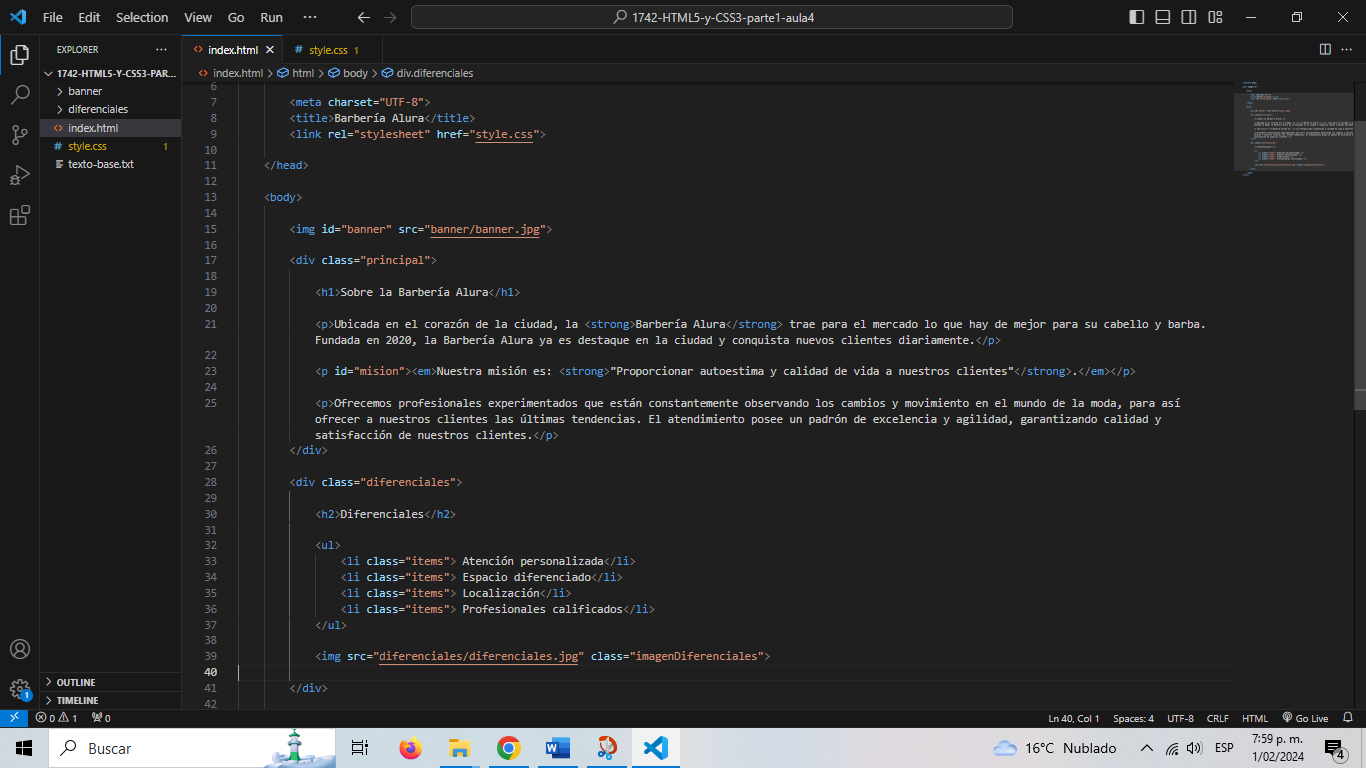The height and width of the screenshot is (768, 1366).
Task: Open Customize Layout icon
Action: coord(1215,17)
